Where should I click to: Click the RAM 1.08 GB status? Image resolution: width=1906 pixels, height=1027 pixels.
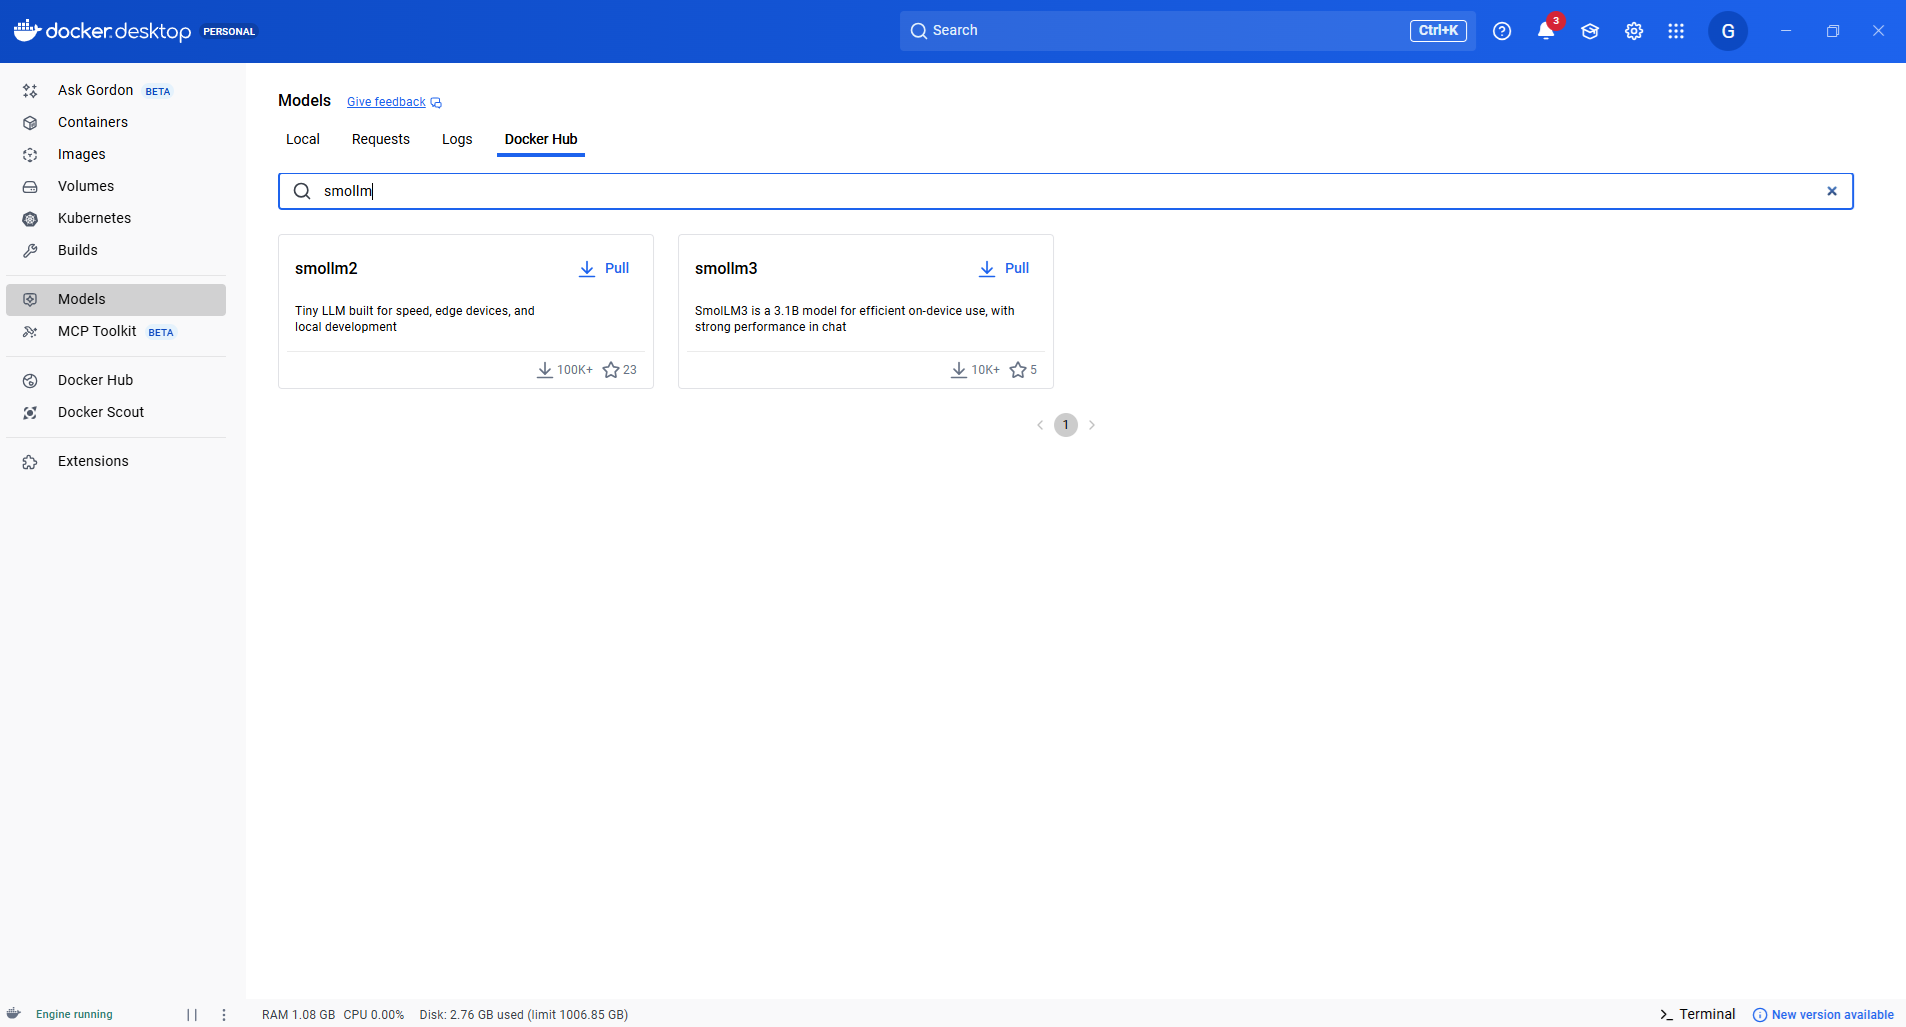coord(298,1015)
